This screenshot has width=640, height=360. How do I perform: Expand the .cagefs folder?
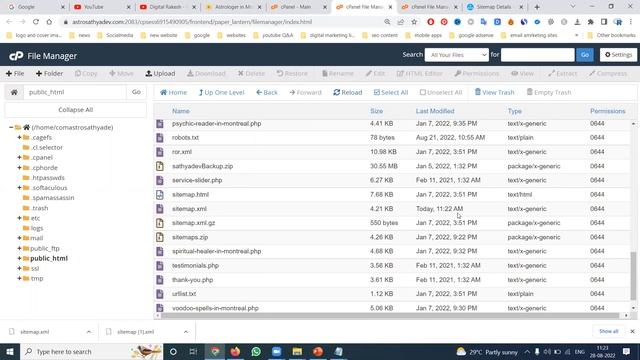click(x=19, y=138)
